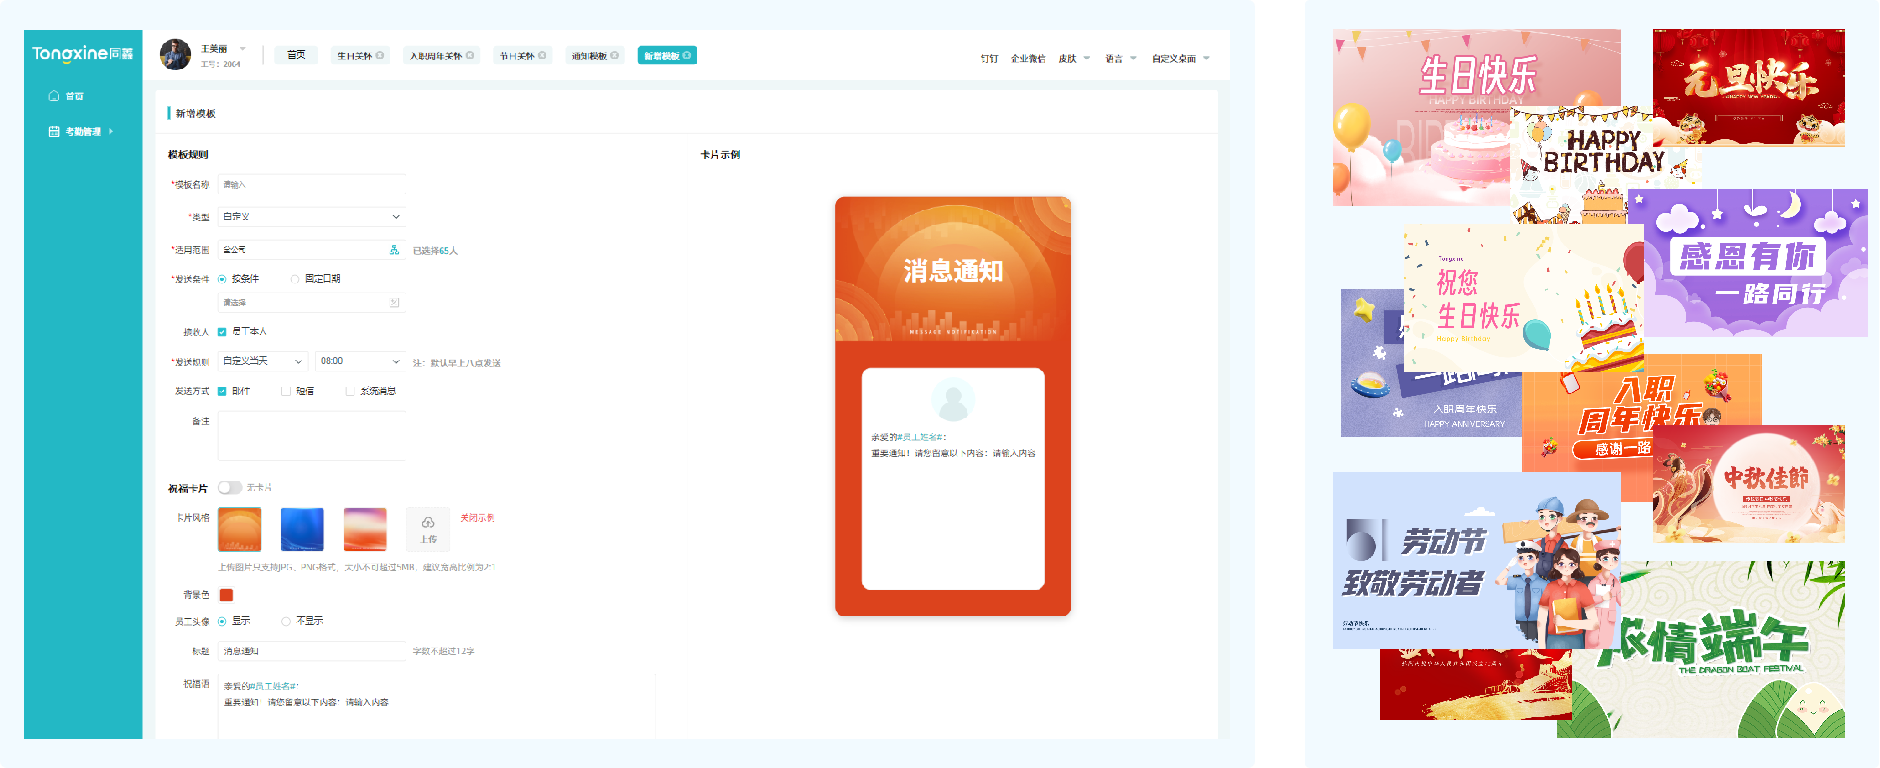Image resolution: width=1880 pixels, height=768 pixels.
Task: Close the 生日关怀 tab with its x icon
Action: click(380, 56)
